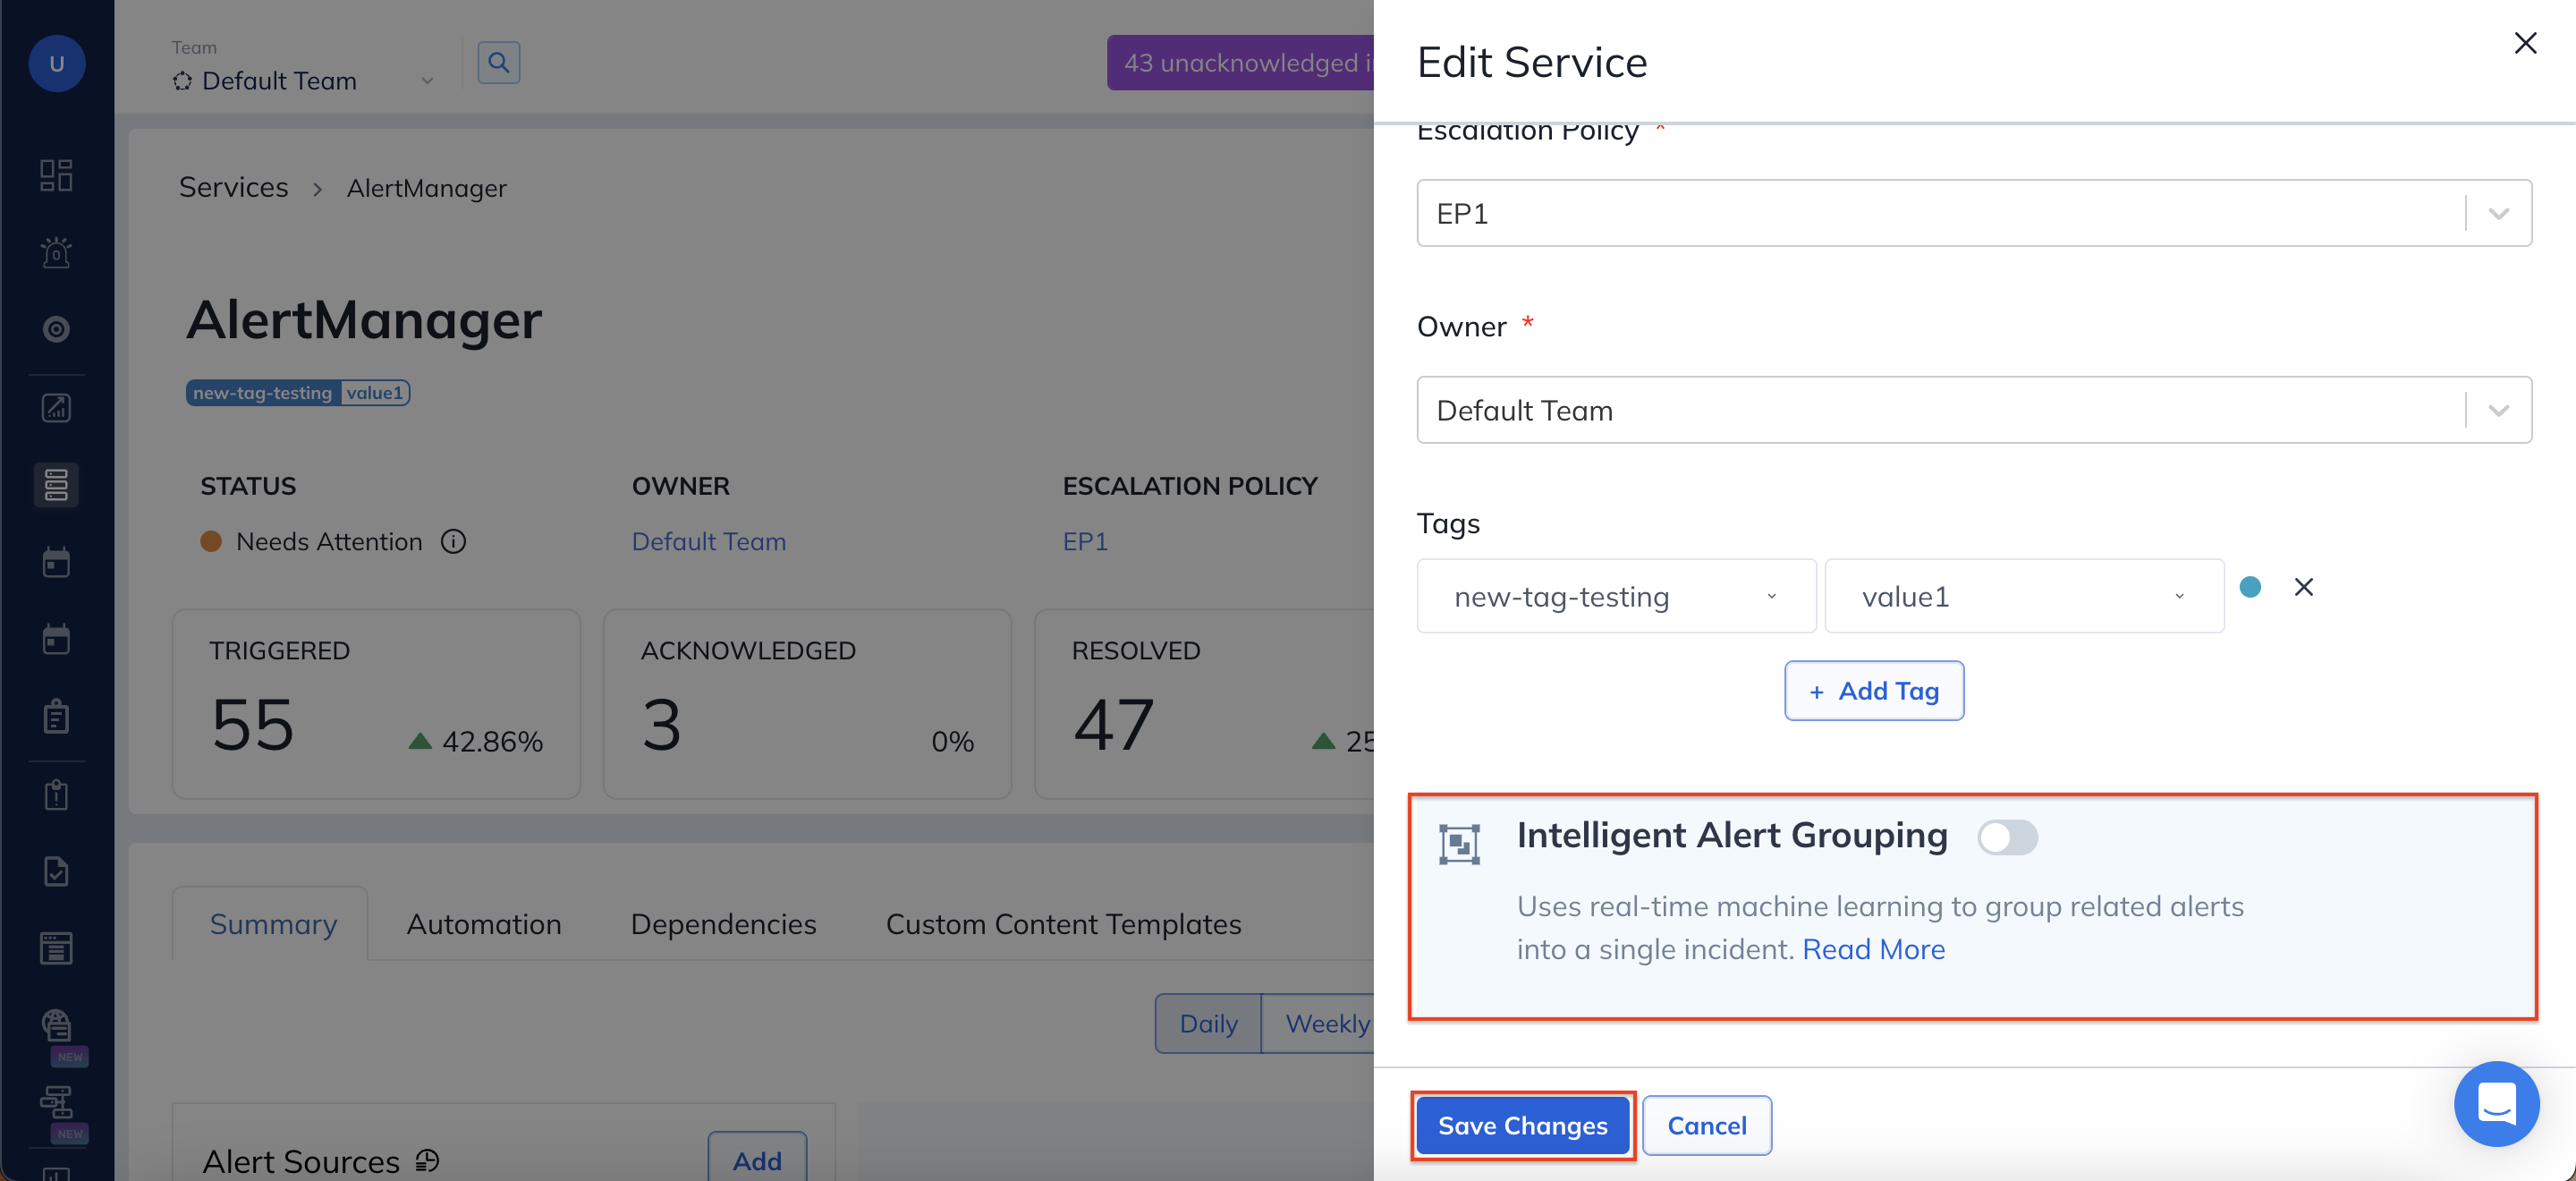The width and height of the screenshot is (2576, 1181).
Task: Click the info icon beside Needs Attention
Action: [454, 541]
